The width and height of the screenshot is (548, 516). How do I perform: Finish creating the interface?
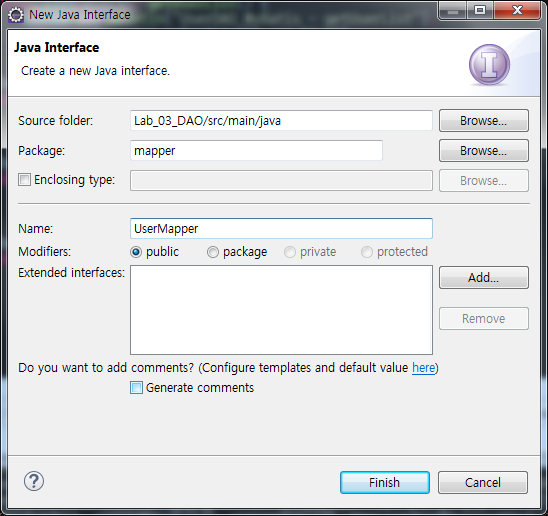coord(385,482)
